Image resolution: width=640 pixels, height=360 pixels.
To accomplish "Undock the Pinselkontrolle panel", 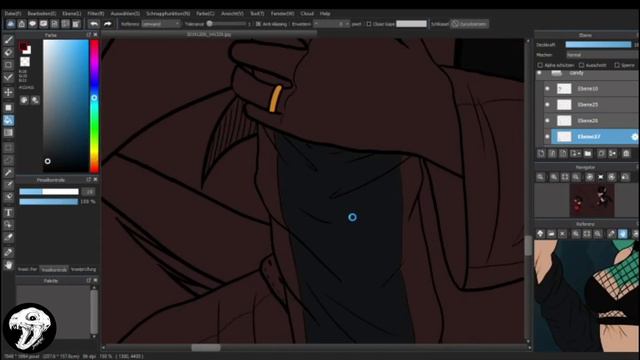I will coord(89,180).
